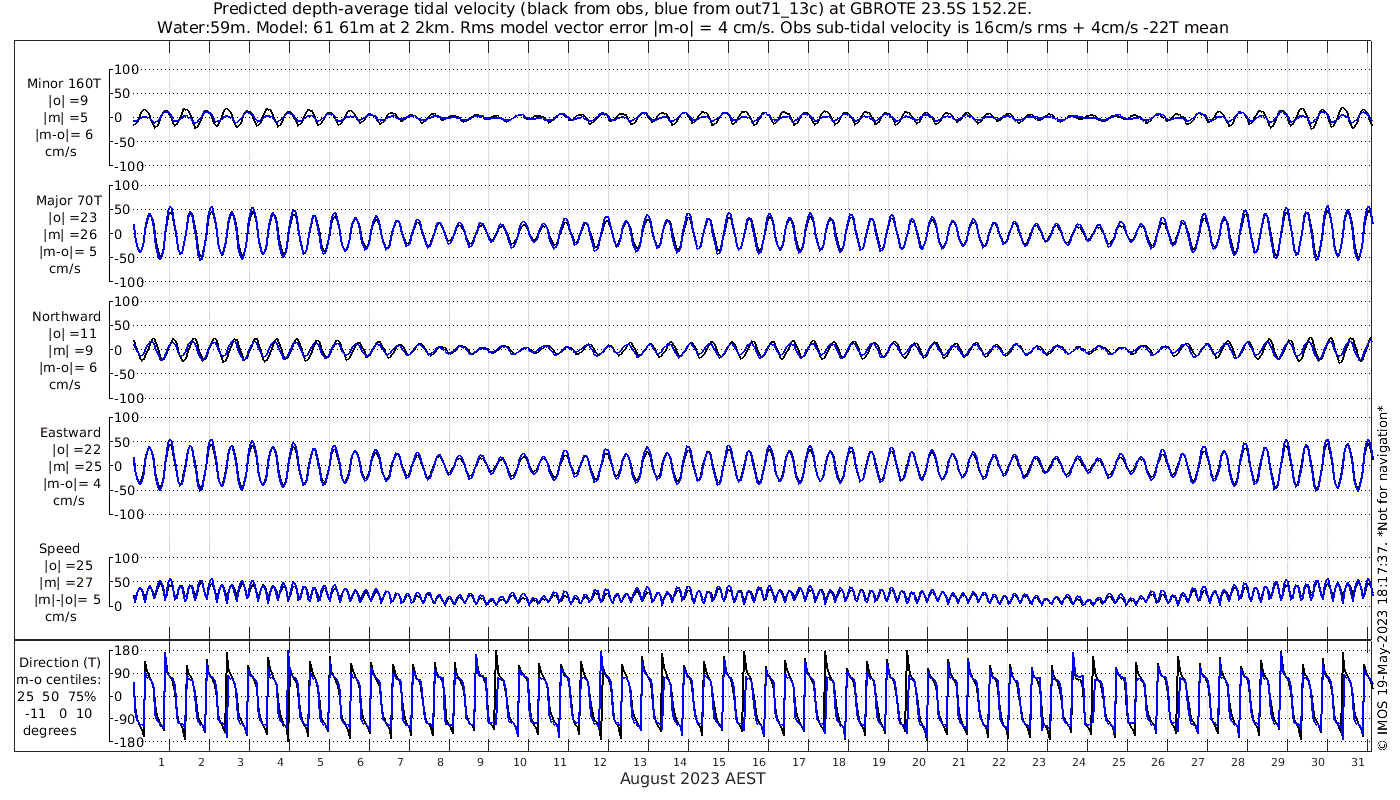Click day '15' tick label on time axis
1400x800 pixels.
point(719,762)
